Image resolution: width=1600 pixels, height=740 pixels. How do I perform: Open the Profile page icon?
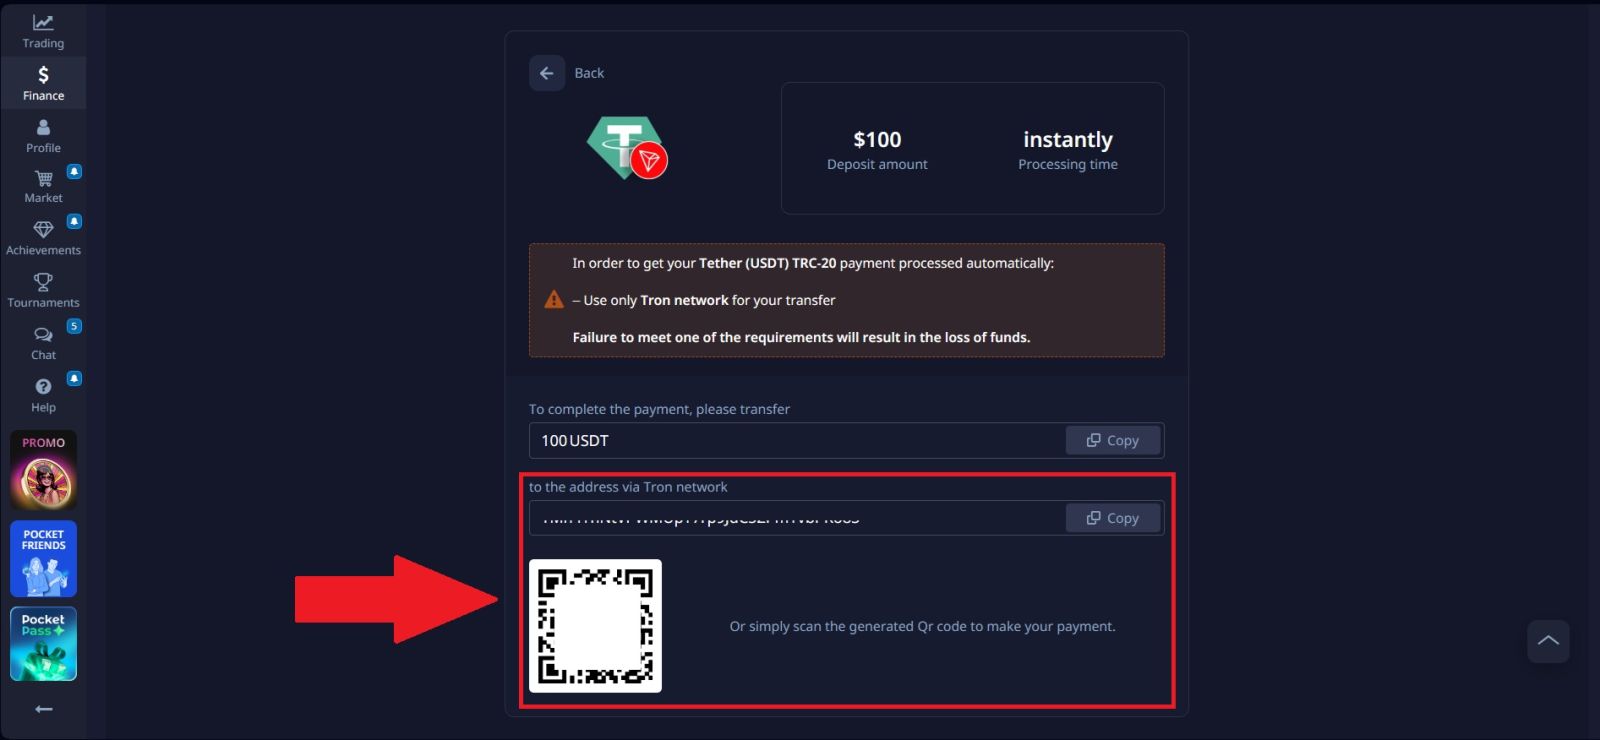tap(43, 127)
